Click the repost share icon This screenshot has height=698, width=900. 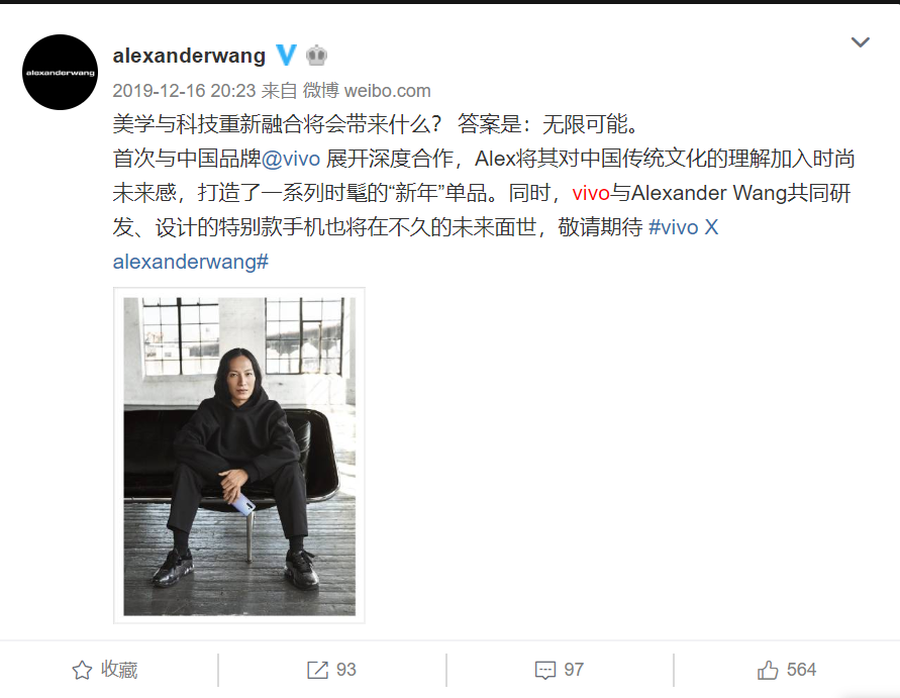[317, 670]
